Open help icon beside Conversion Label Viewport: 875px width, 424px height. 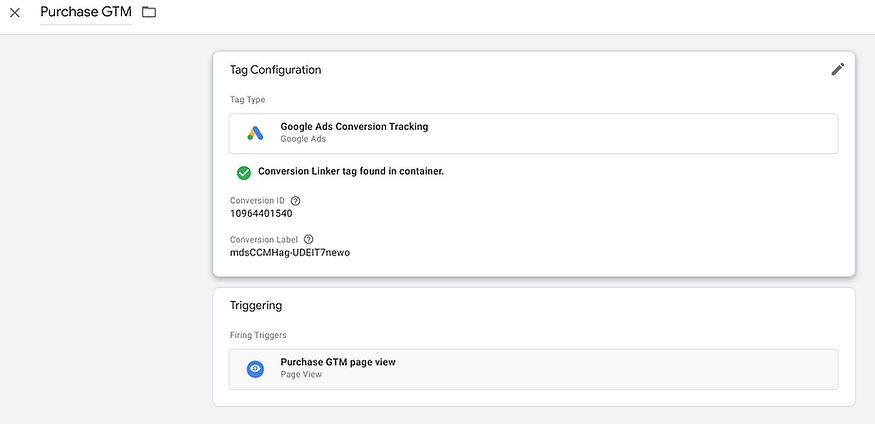tap(309, 239)
